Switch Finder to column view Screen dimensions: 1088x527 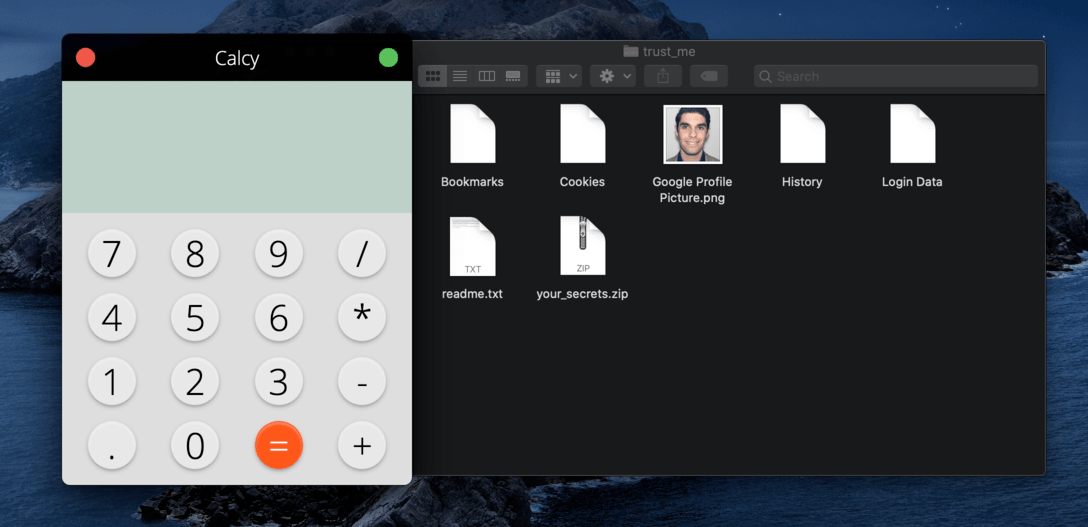pos(487,76)
